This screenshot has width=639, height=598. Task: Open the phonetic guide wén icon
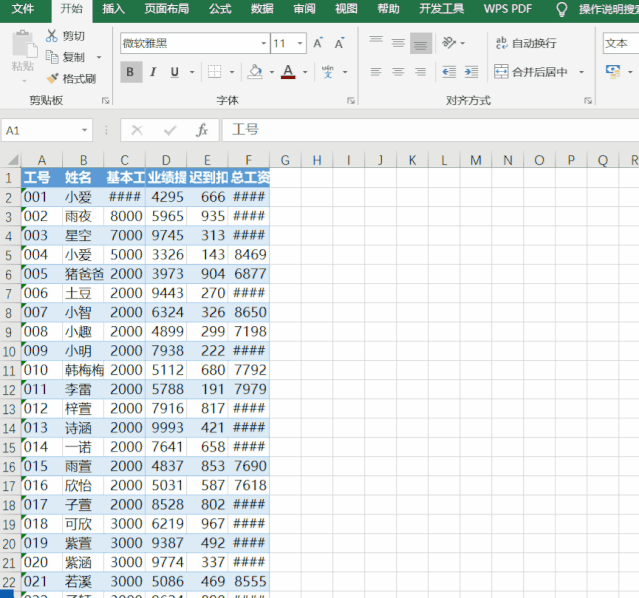328,72
